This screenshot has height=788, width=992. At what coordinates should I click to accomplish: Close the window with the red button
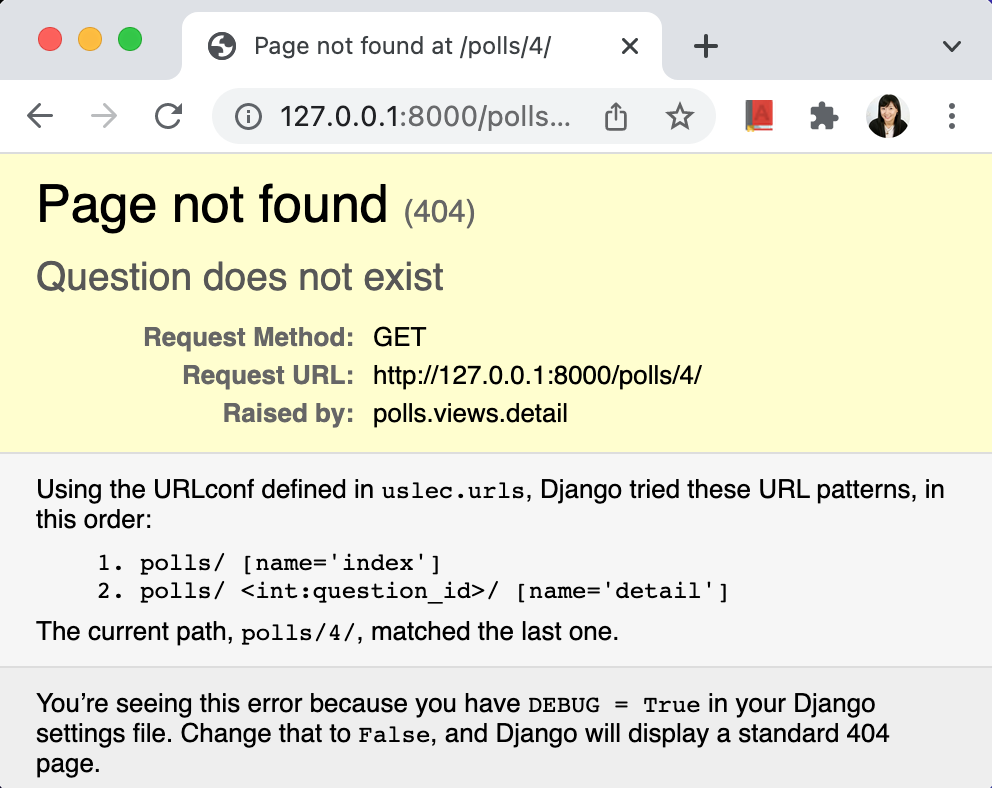click(50, 39)
